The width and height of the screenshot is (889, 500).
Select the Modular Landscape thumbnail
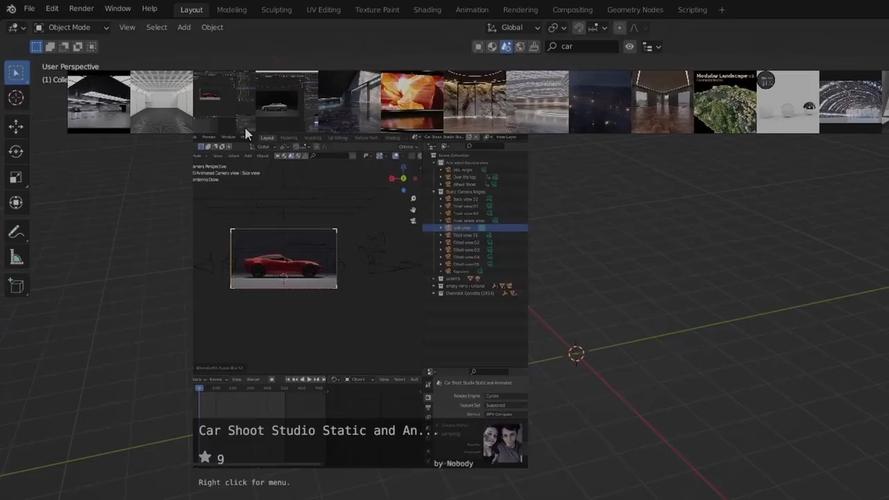pyautogui.click(x=725, y=102)
